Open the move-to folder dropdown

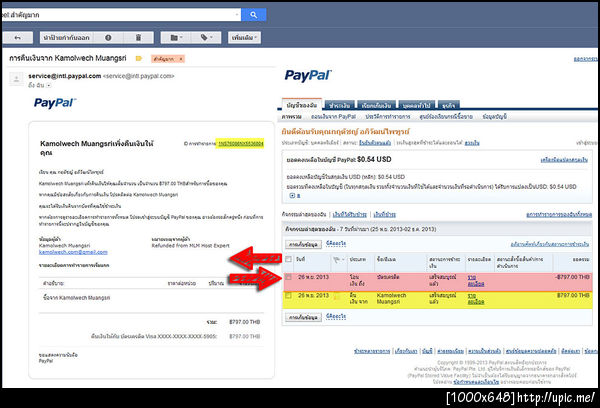(x=176, y=38)
